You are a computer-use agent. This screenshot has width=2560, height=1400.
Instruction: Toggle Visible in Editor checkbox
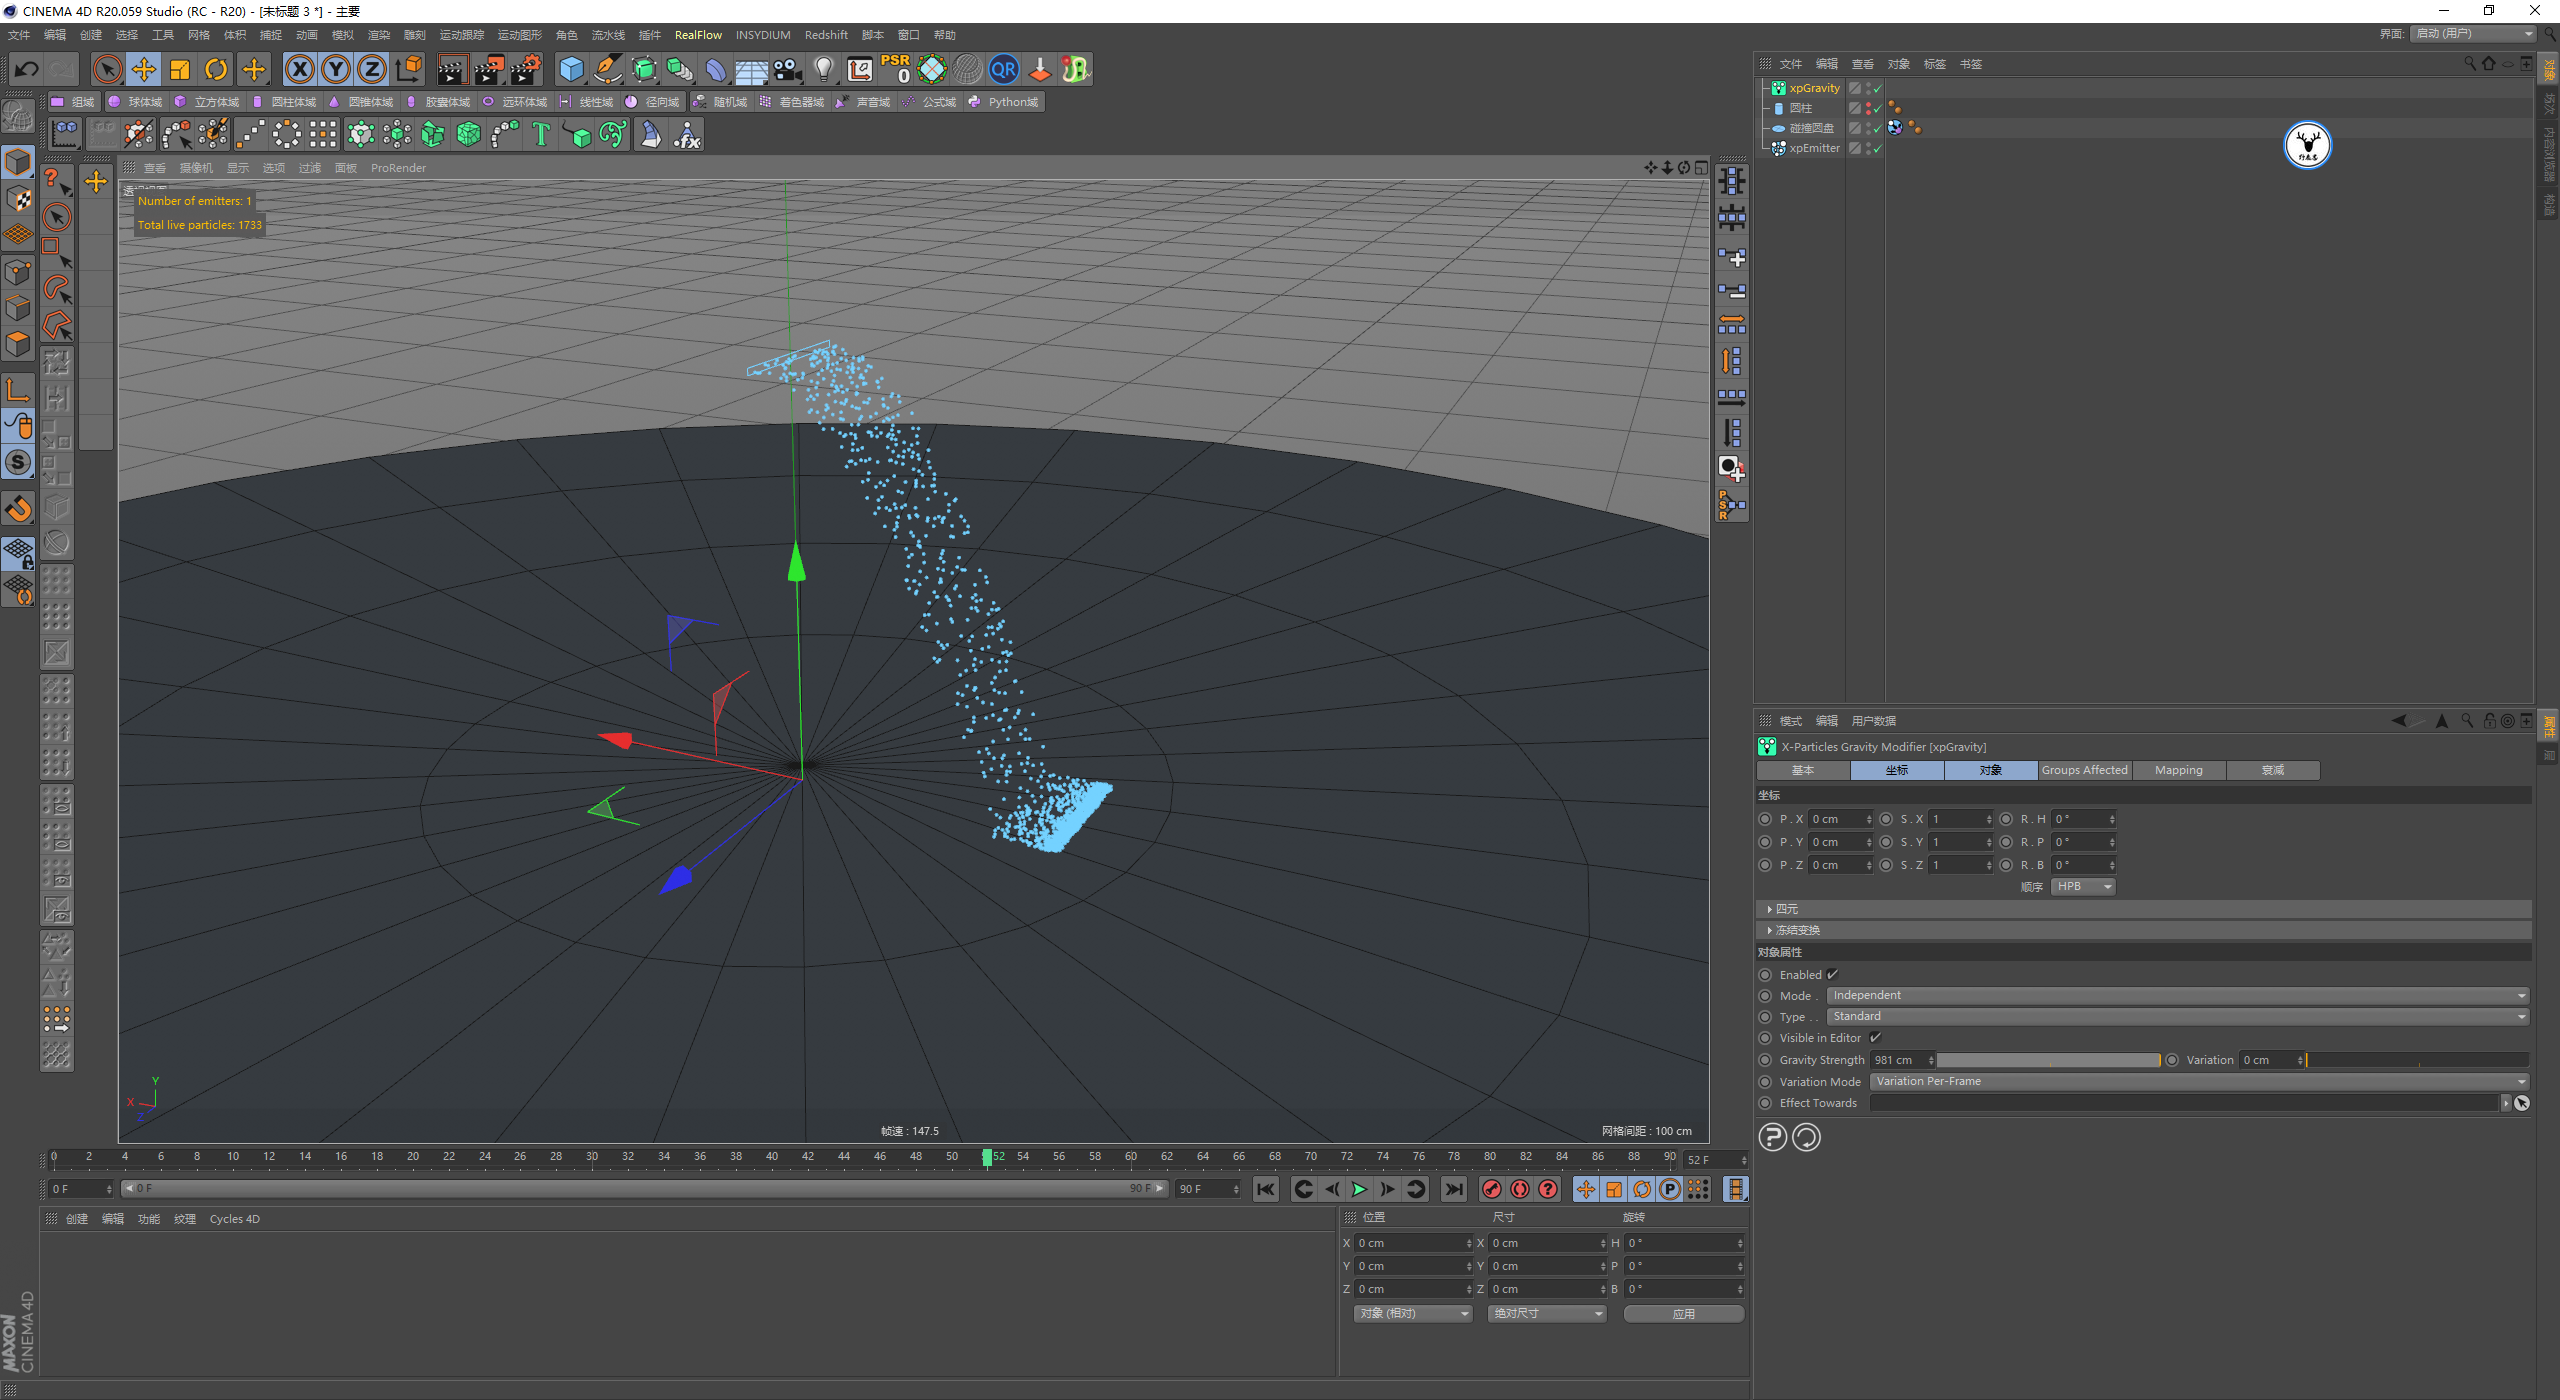[1876, 1038]
